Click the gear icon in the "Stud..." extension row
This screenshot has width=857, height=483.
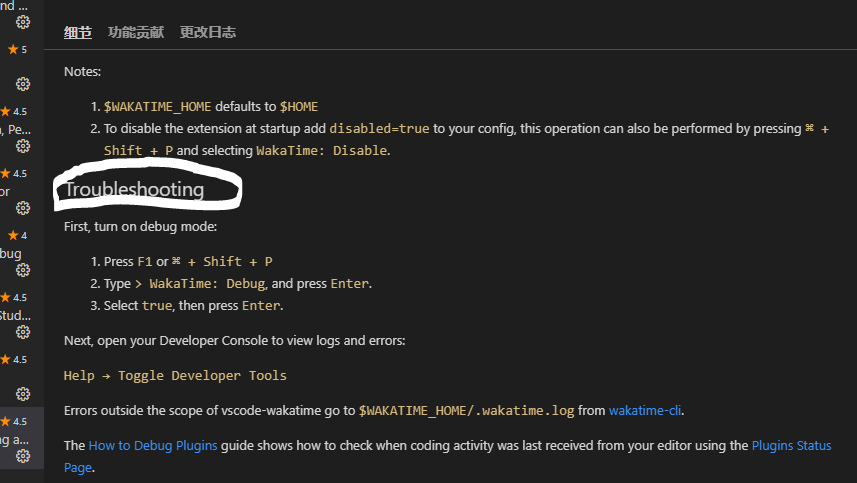pos(23,332)
